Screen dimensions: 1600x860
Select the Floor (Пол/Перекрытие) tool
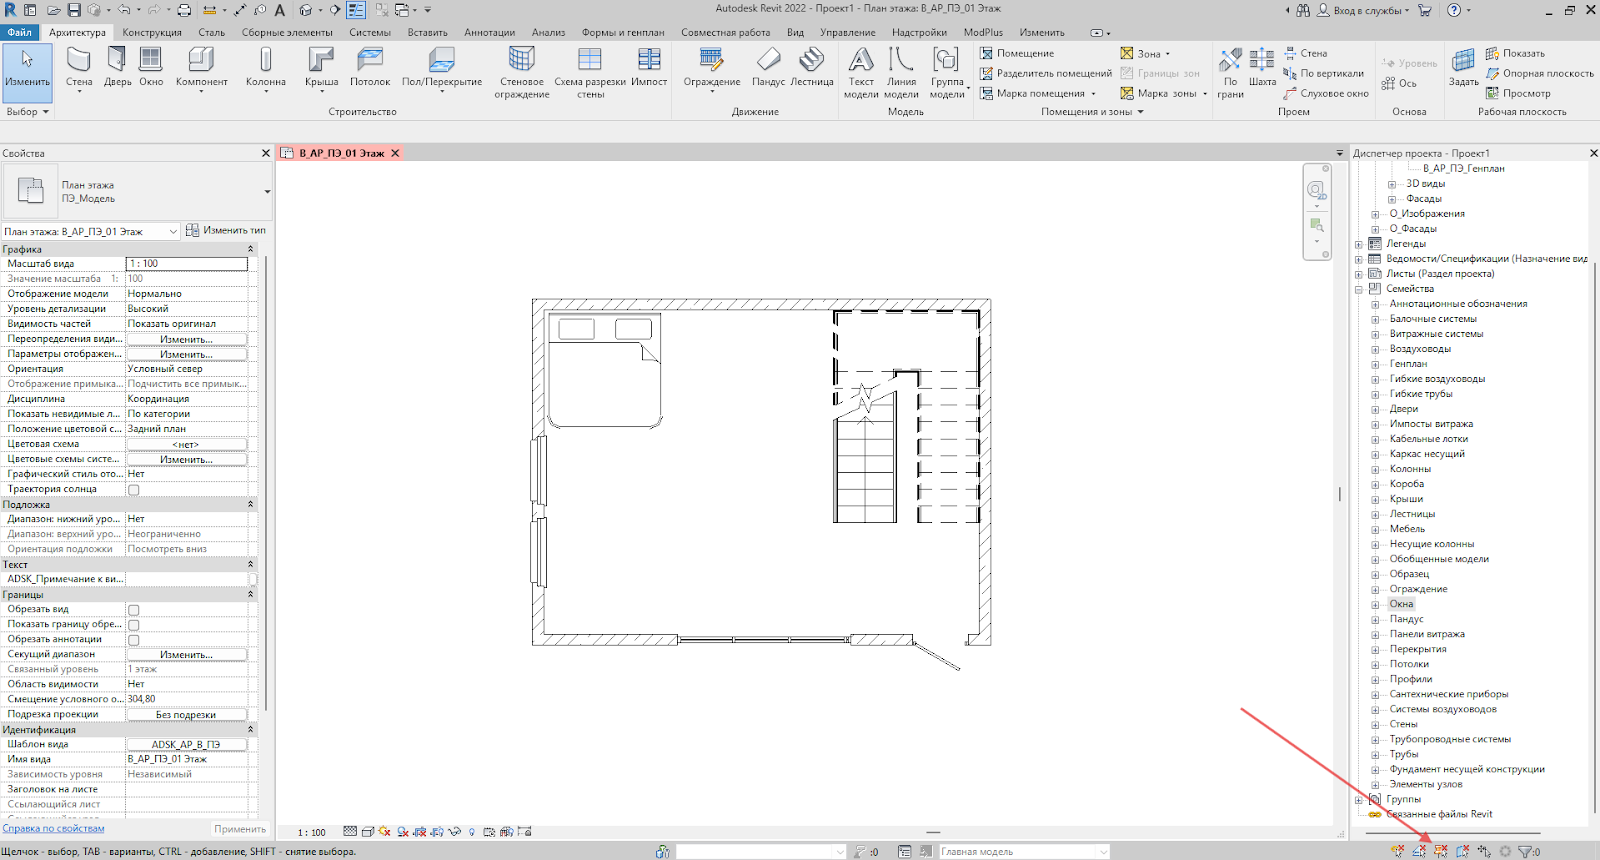tap(441, 68)
